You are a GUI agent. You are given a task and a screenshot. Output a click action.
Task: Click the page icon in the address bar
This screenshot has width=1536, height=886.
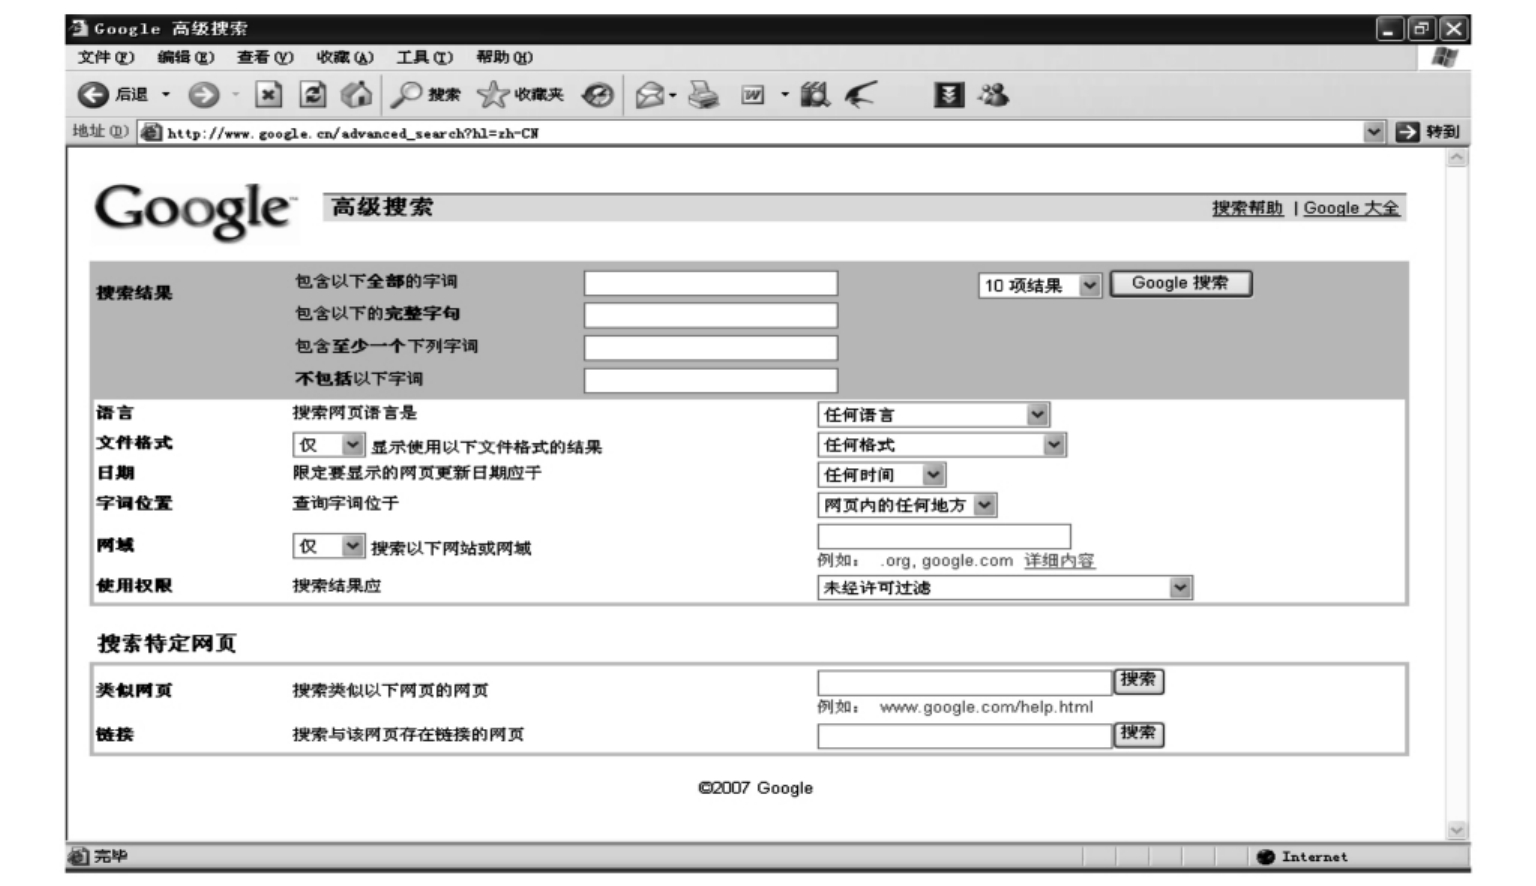click(x=151, y=132)
